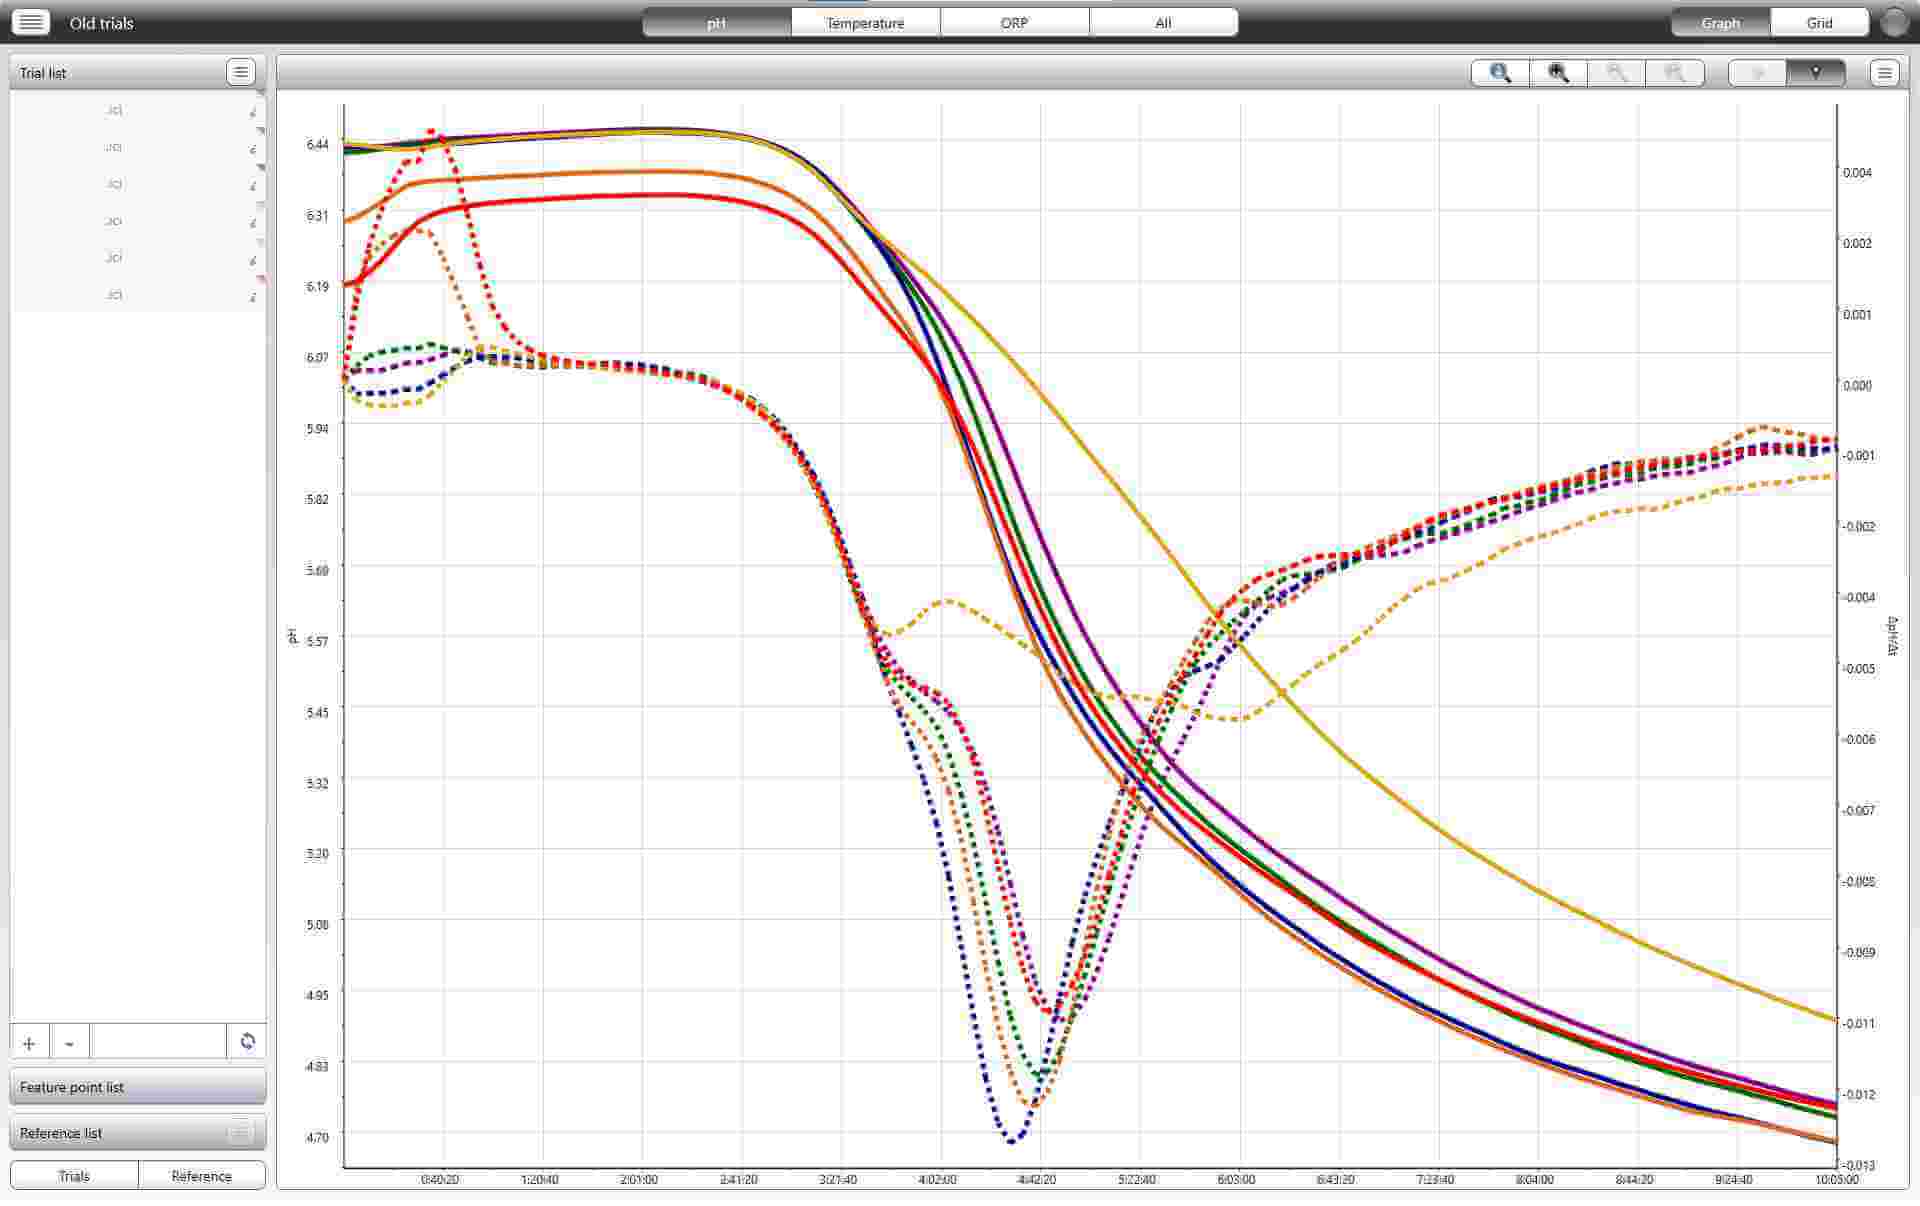Expand the Feature point list panel
1920x1206 pixels.
137,1087
